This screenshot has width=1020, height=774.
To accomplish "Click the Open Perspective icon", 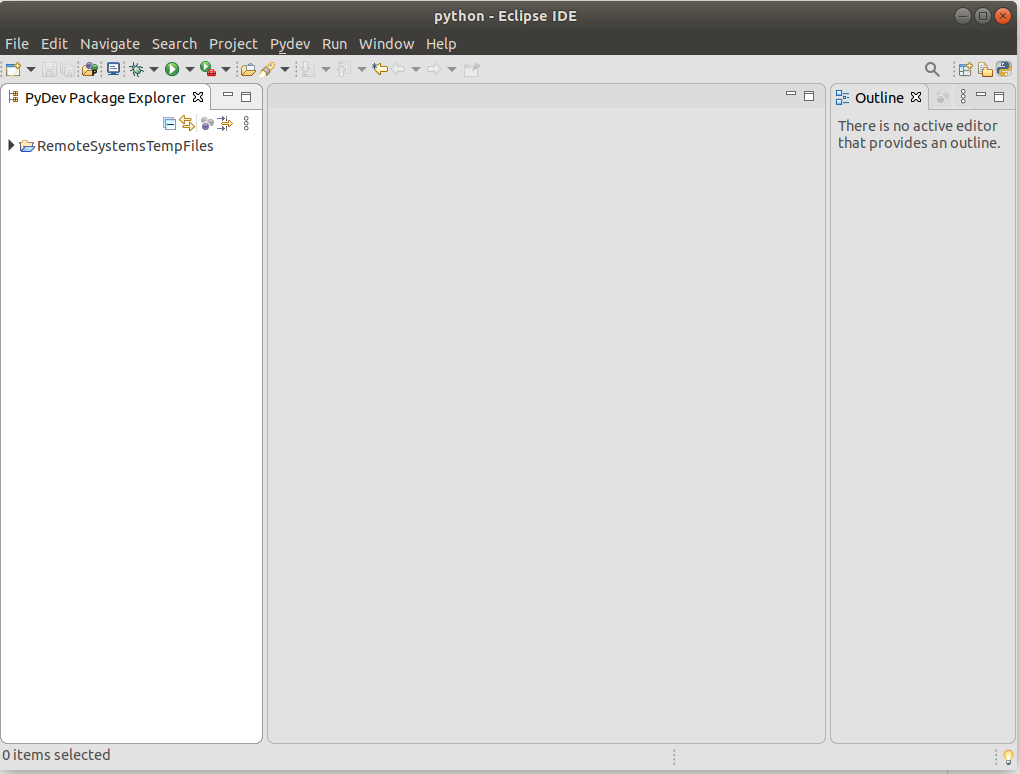I will (965, 69).
